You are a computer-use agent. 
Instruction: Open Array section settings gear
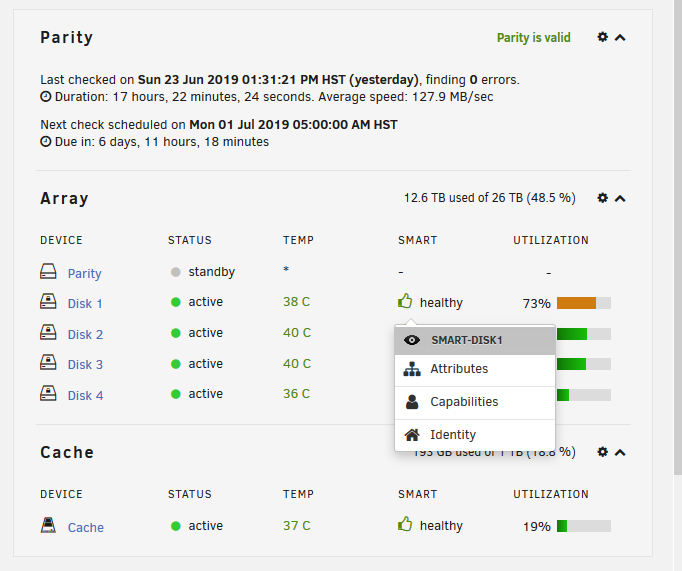(602, 198)
